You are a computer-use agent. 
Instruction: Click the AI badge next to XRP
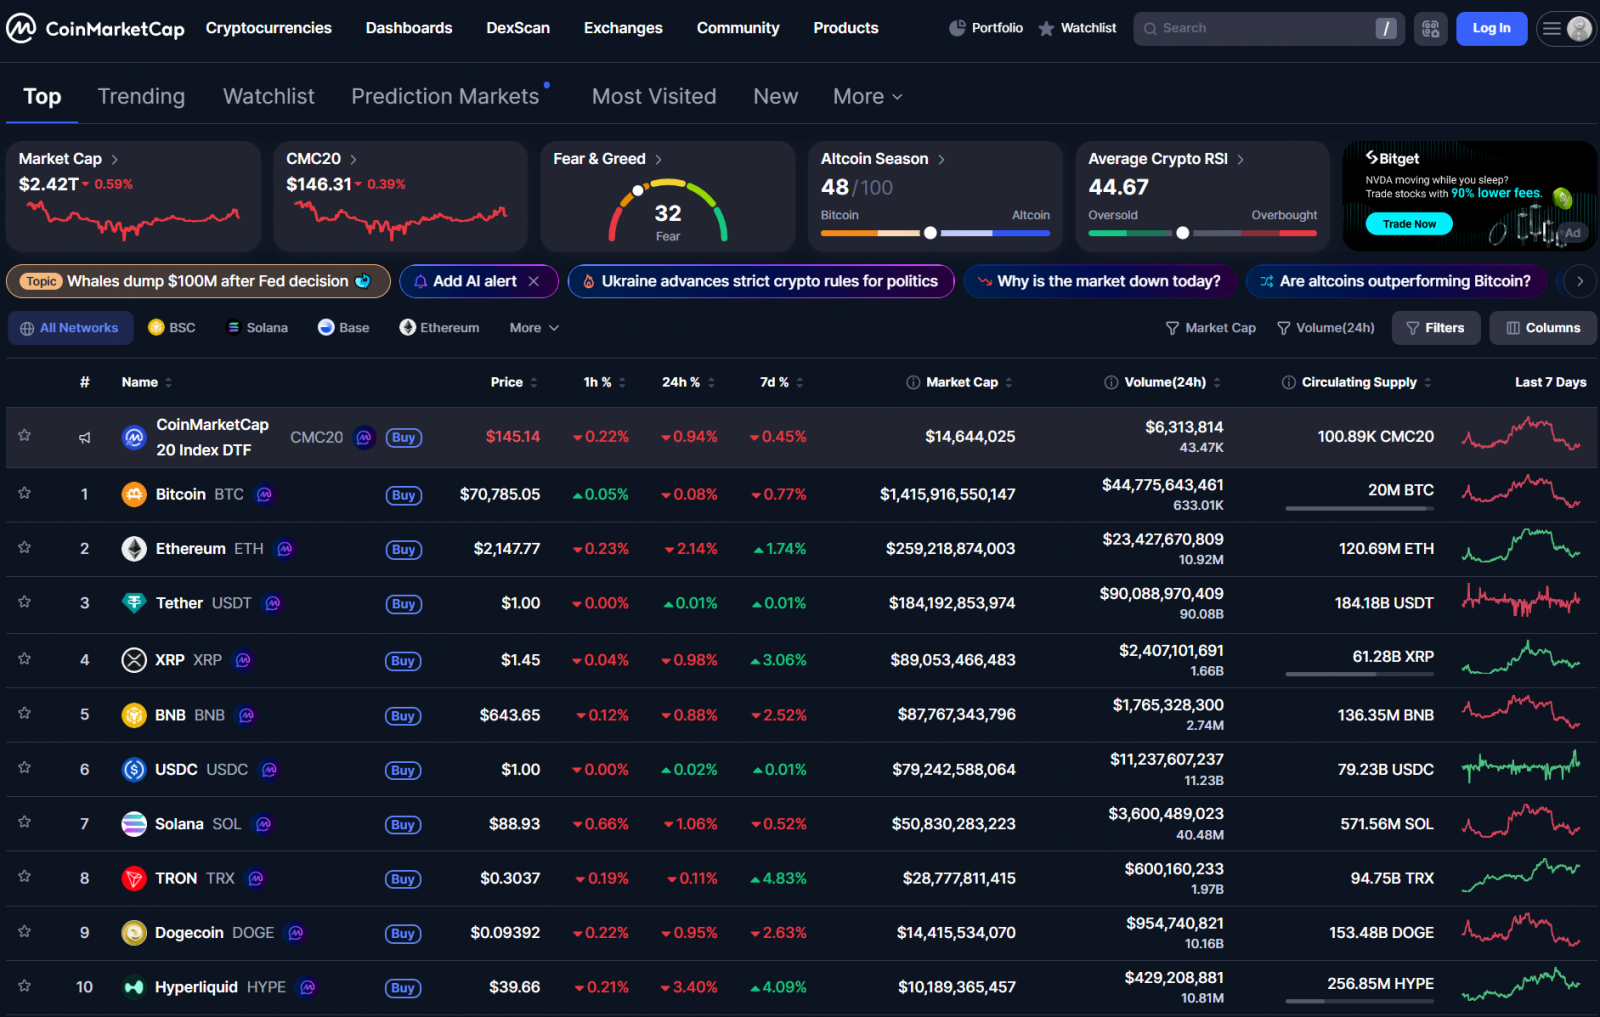click(x=243, y=660)
